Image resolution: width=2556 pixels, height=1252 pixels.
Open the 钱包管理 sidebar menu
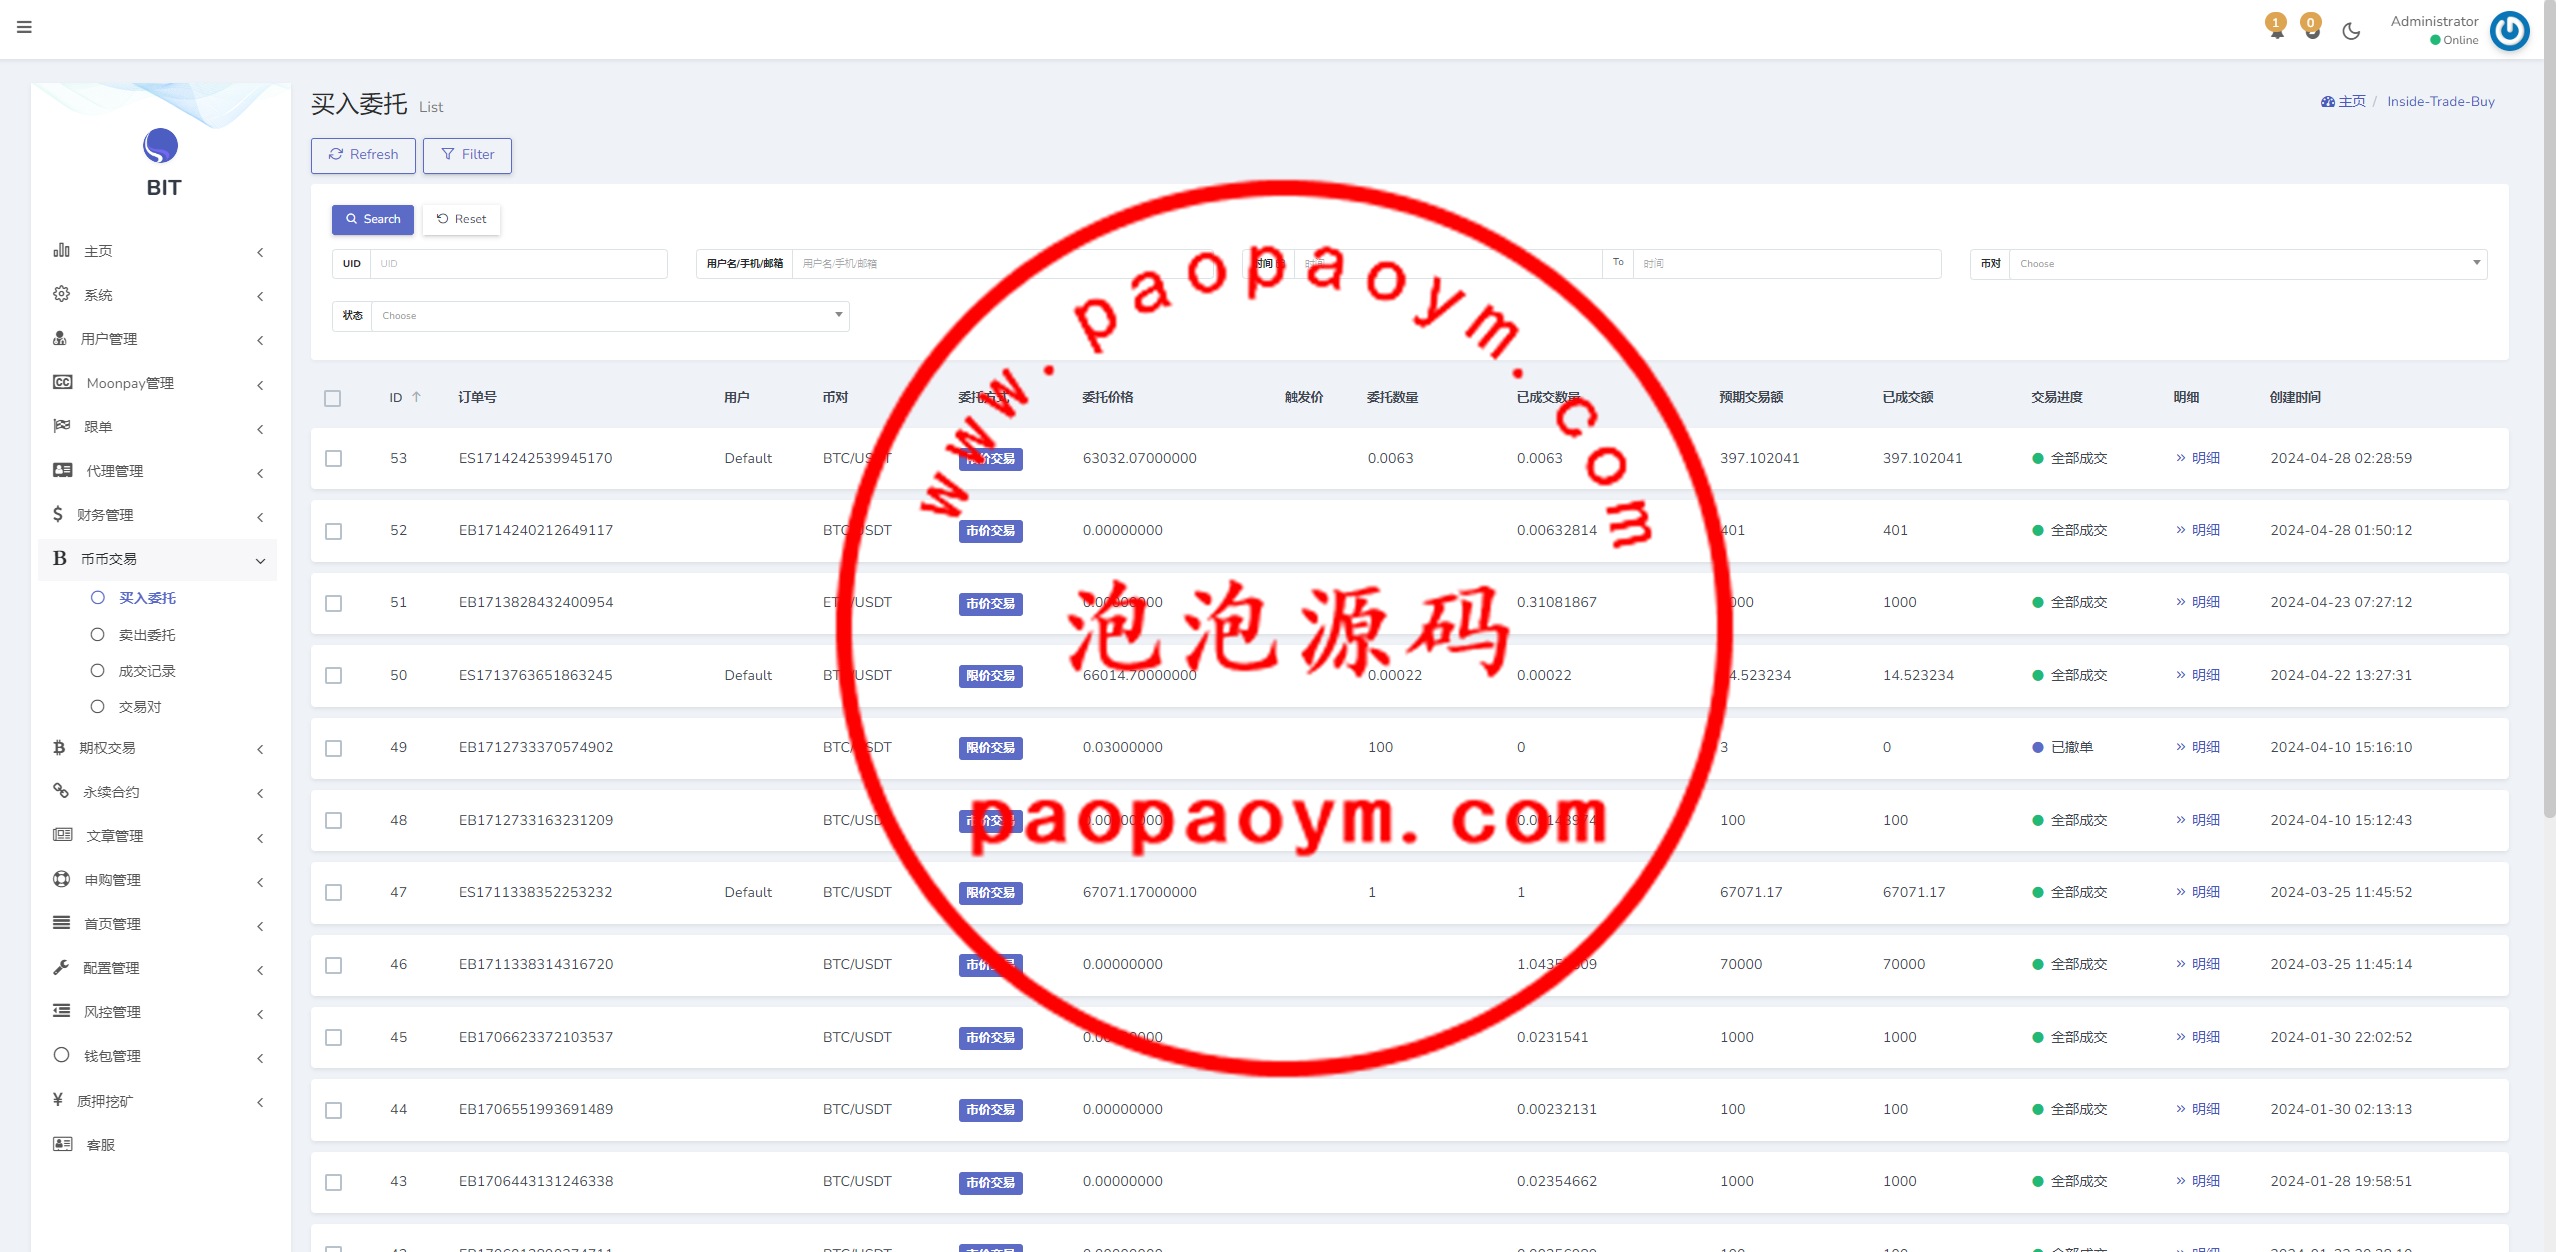[x=158, y=1056]
